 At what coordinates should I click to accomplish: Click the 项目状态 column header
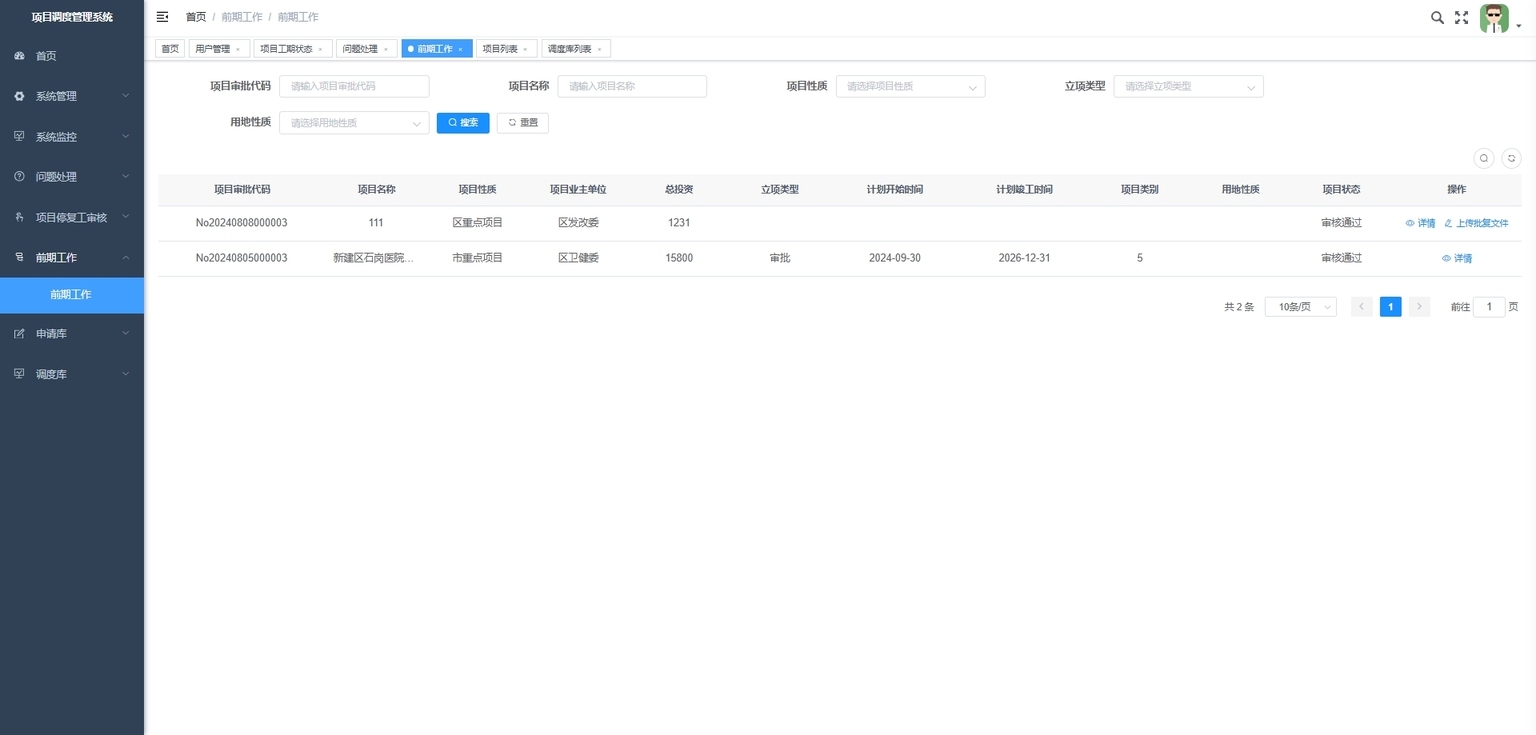point(1341,189)
